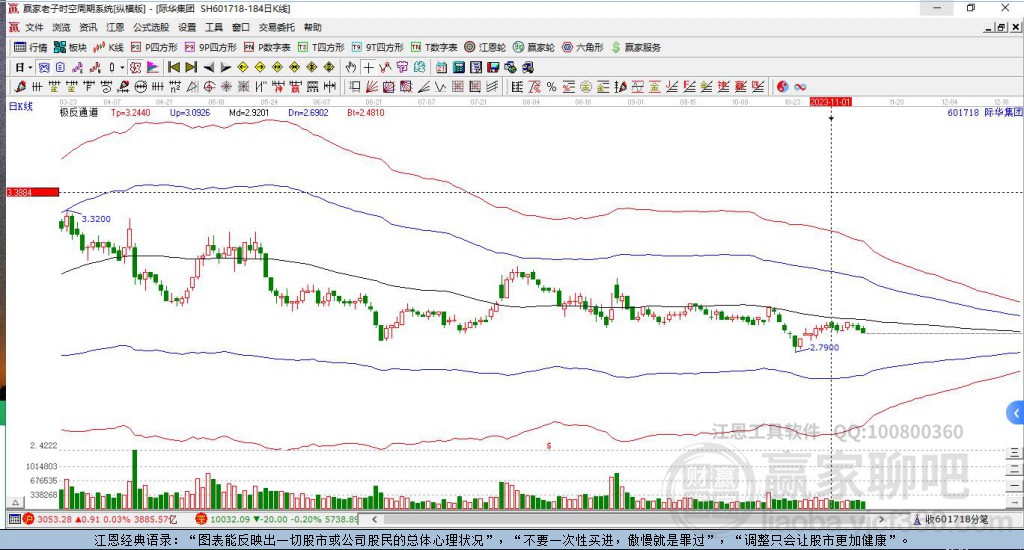Screen dimensions: 1024x550
Task: Click the 板块 sector icon button
Action: pos(70,47)
